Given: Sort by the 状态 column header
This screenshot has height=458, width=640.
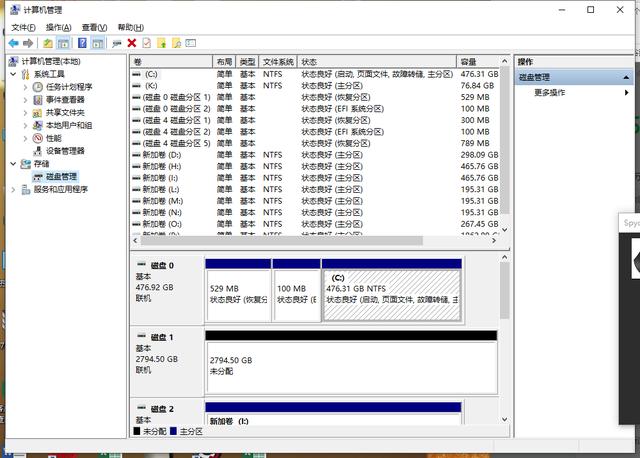Looking at the screenshot, I should tap(376, 62).
